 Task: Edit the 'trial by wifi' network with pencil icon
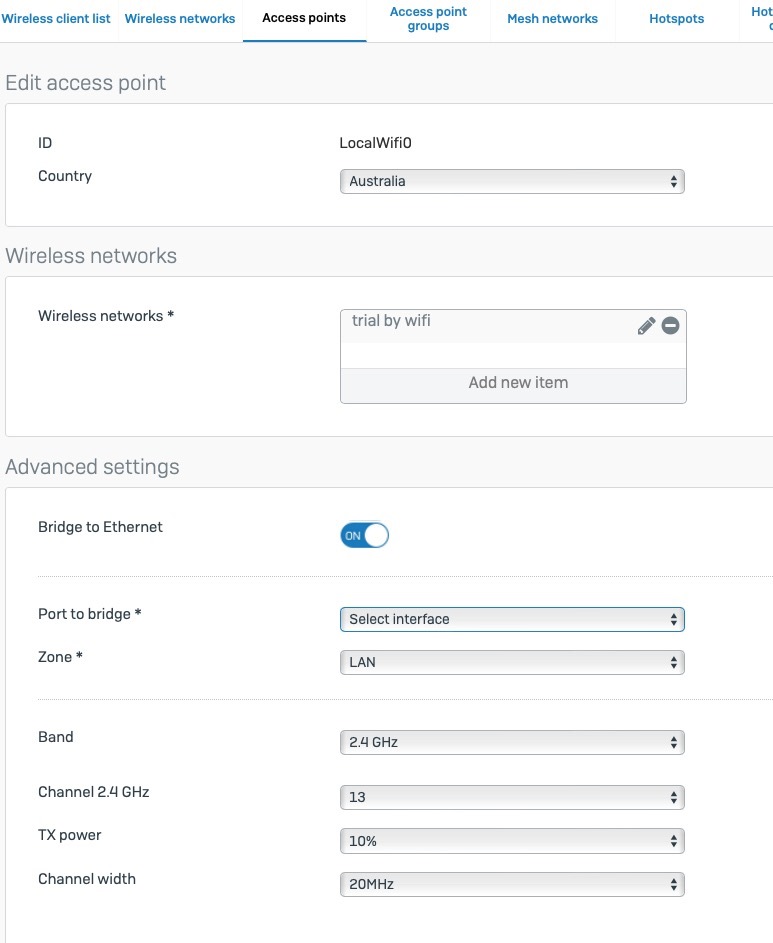[x=646, y=326]
